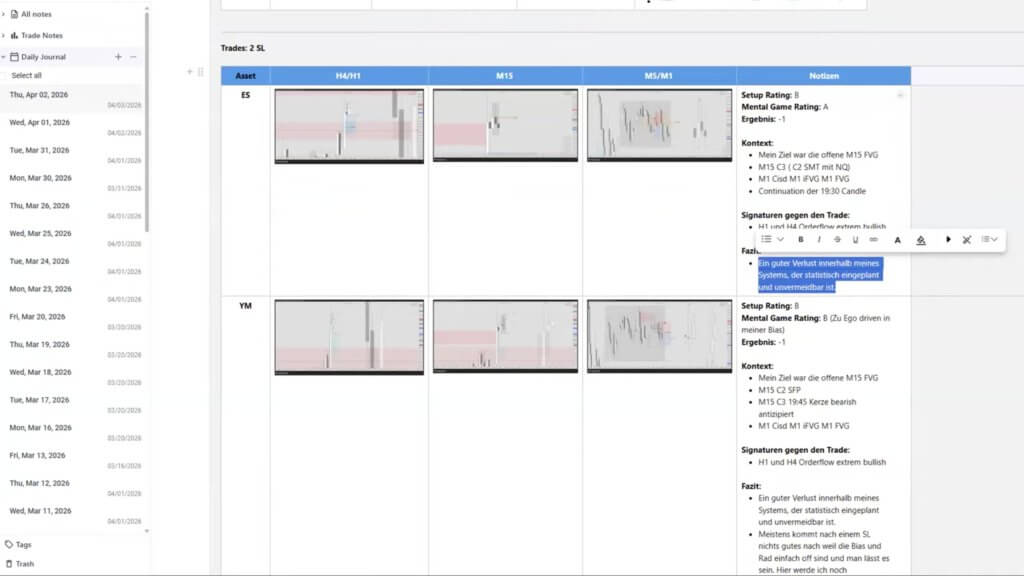The image size is (1024, 576).
Task: Add a block with the plus handle
Action: (190, 72)
